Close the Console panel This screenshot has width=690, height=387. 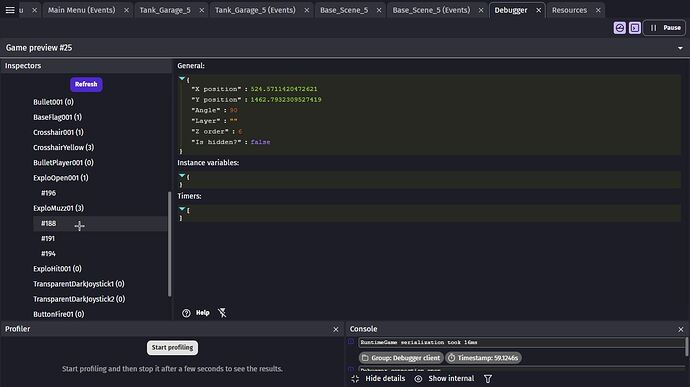tap(681, 329)
